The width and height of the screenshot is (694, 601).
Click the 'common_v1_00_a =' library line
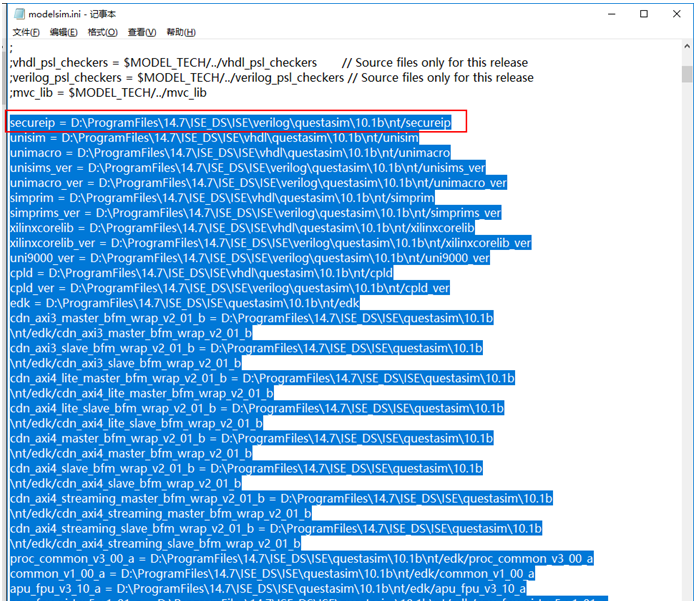(x=272, y=574)
